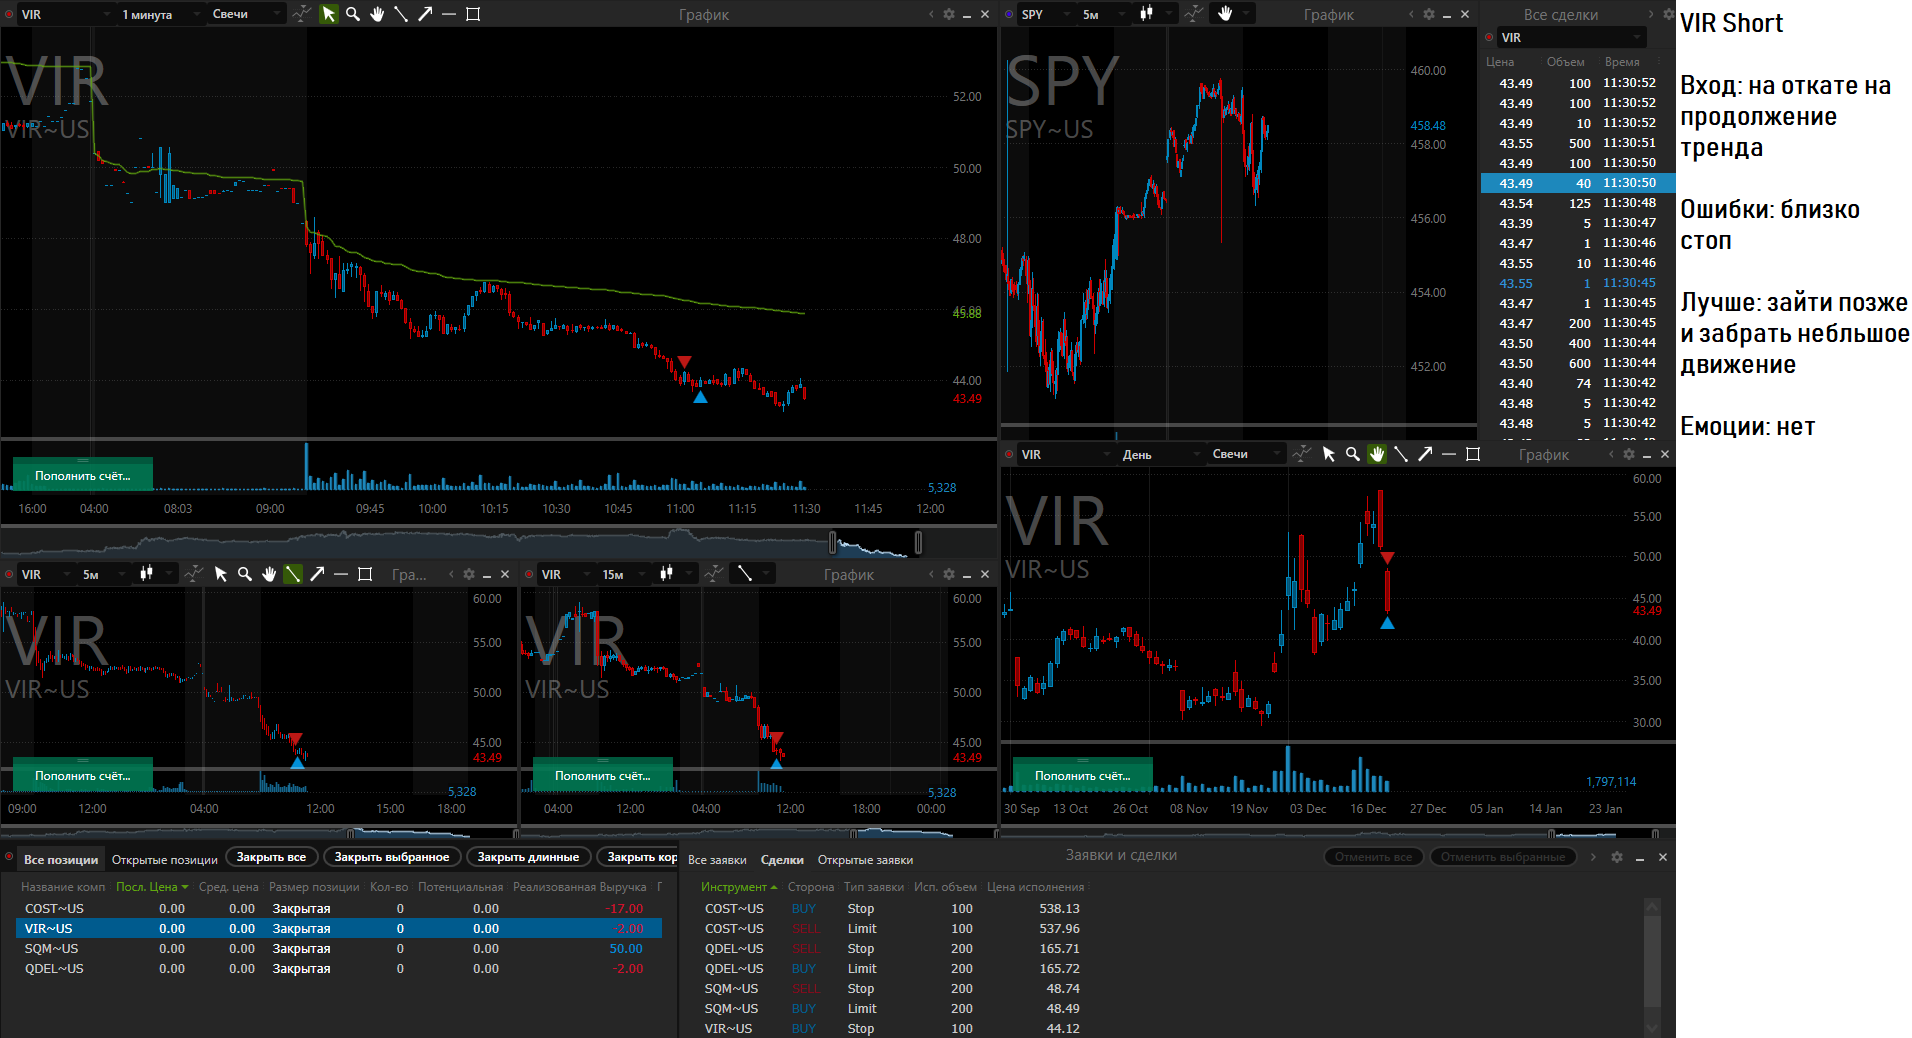The height and width of the screenshot is (1038, 1912).
Task: Click the 'Закрыть длинные' button
Action: 528,857
